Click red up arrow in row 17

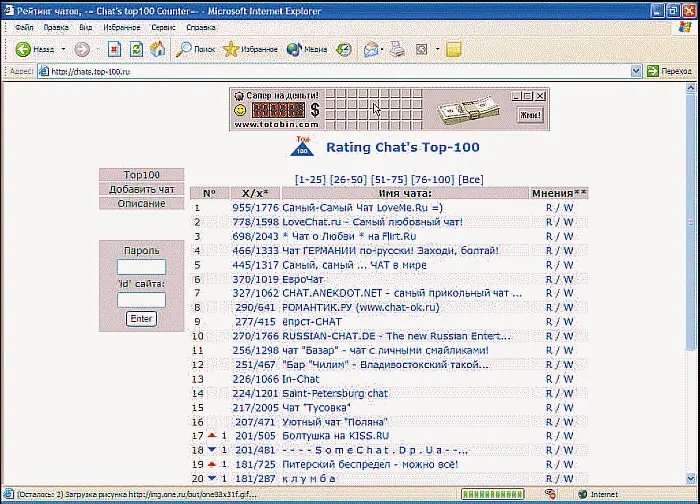point(212,435)
